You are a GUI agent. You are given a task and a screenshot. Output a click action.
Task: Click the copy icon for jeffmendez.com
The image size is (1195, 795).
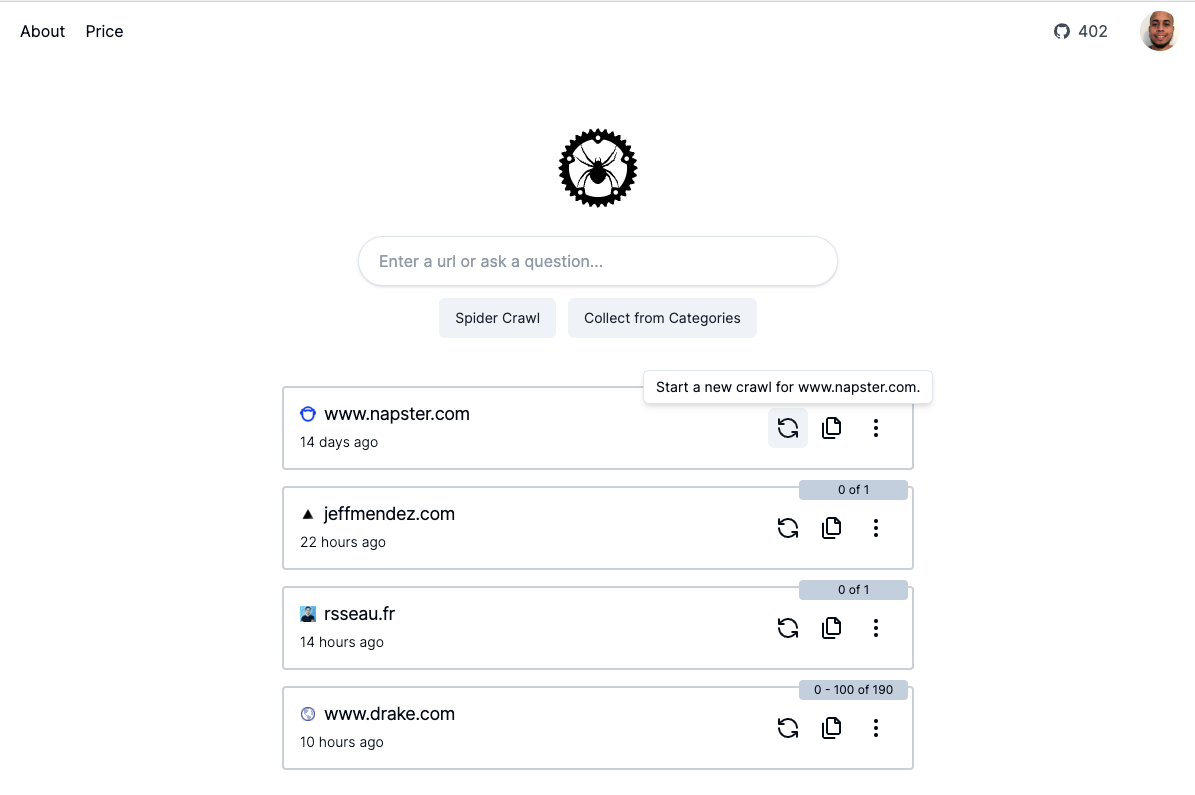[x=831, y=528]
